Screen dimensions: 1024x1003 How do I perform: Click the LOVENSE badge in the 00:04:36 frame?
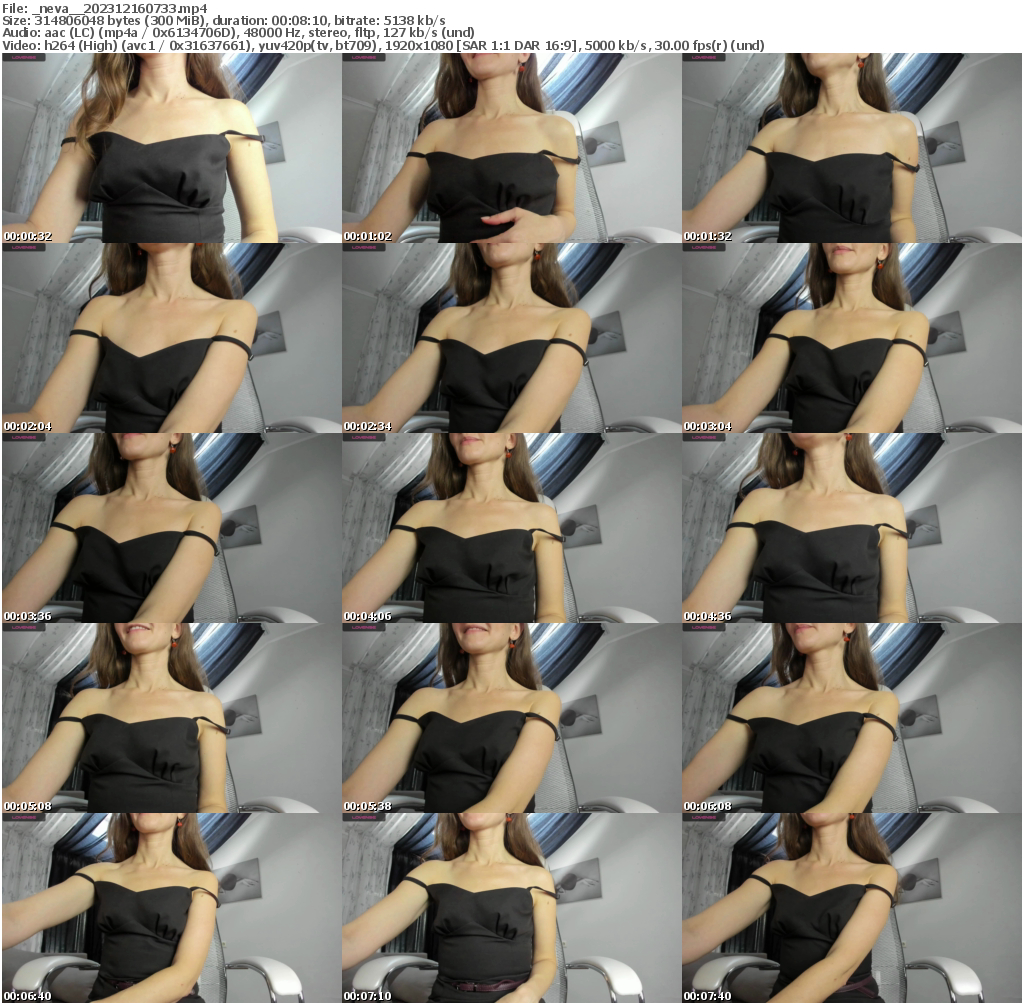[704, 435]
